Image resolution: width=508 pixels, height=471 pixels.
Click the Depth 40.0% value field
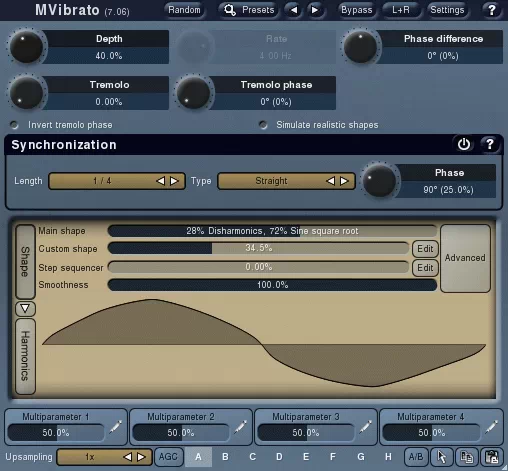pyautogui.click(x=109, y=56)
